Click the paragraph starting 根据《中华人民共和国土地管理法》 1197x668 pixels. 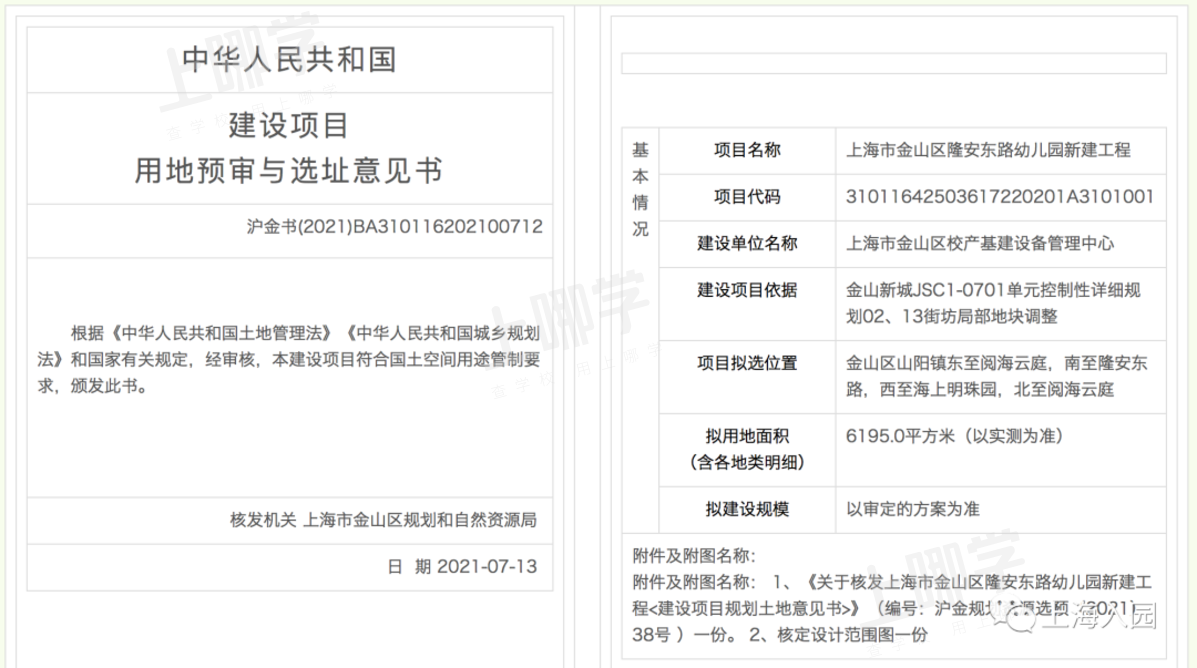point(289,359)
